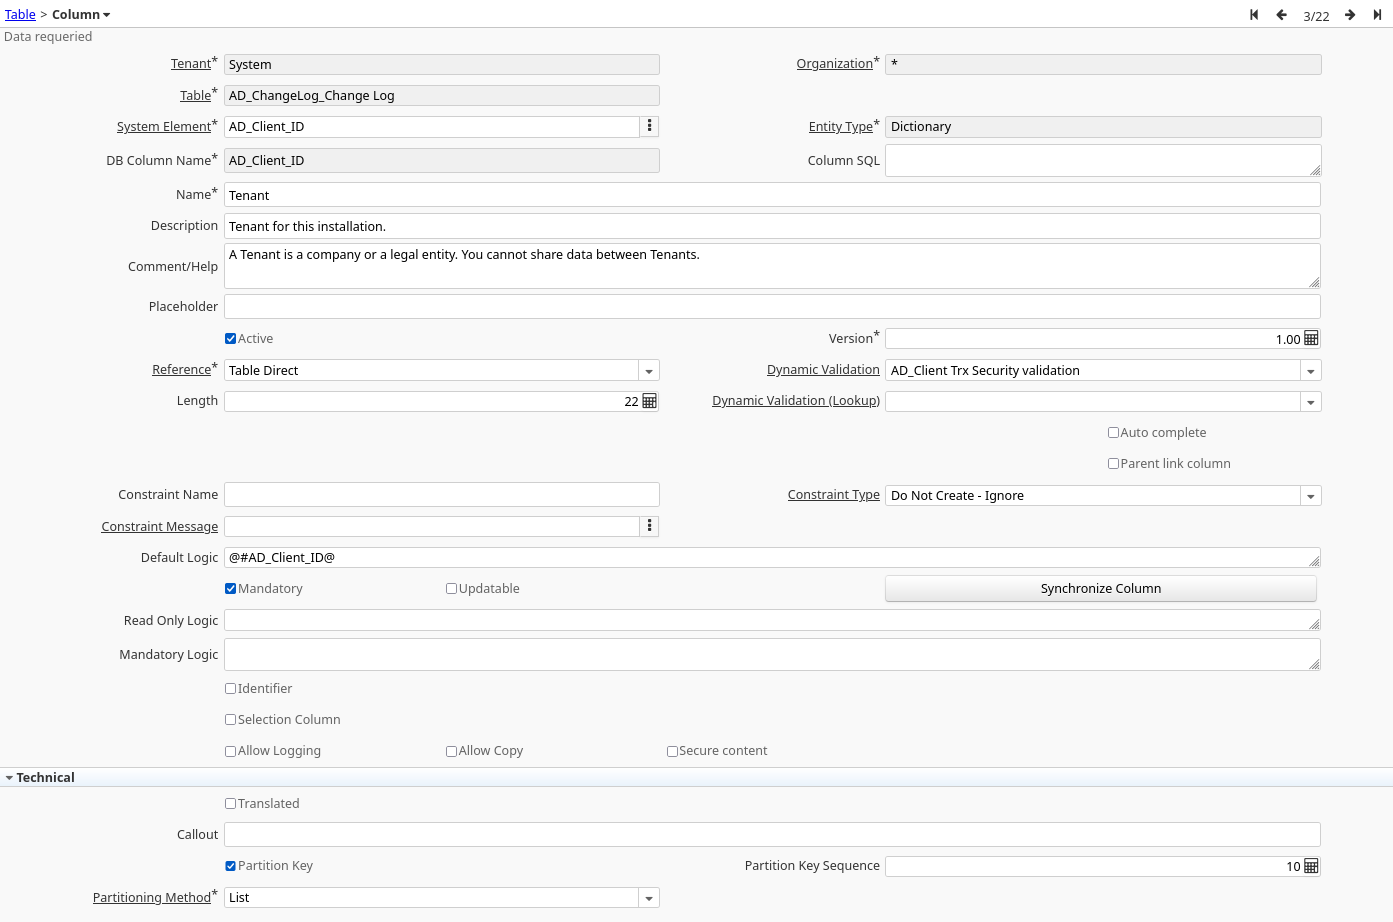Jump to the last record icon
This screenshot has height=922, width=1393.
(1376, 14)
